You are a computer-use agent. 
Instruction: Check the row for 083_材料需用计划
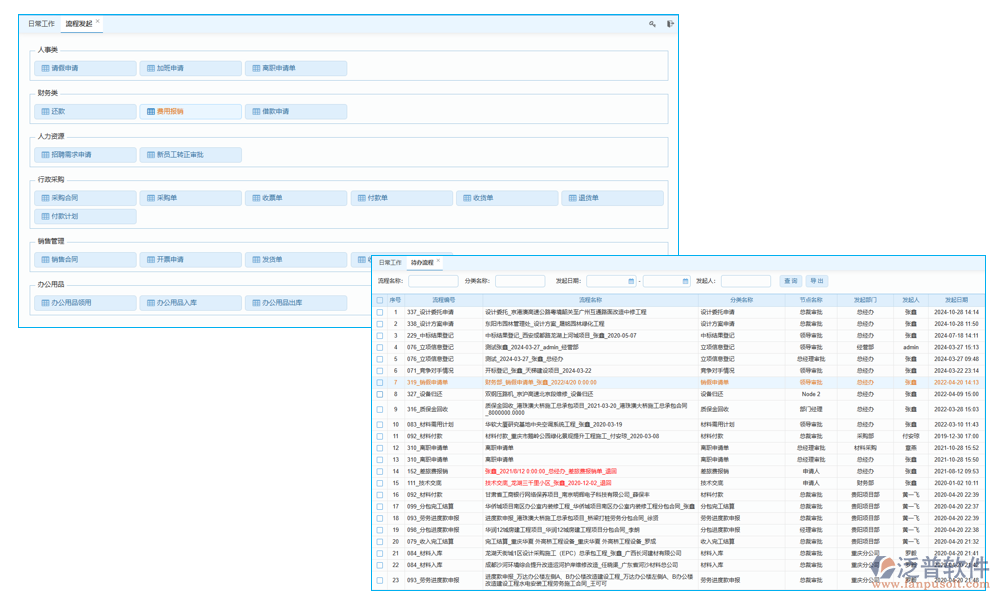pyautogui.click(x=380, y=425)
